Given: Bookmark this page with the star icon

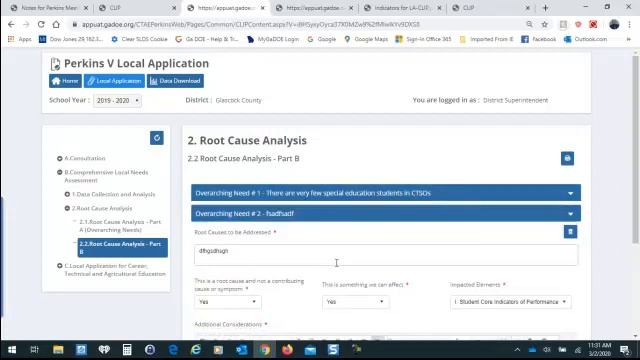Looking at the screenshot, I should click(x=544, y=24).
